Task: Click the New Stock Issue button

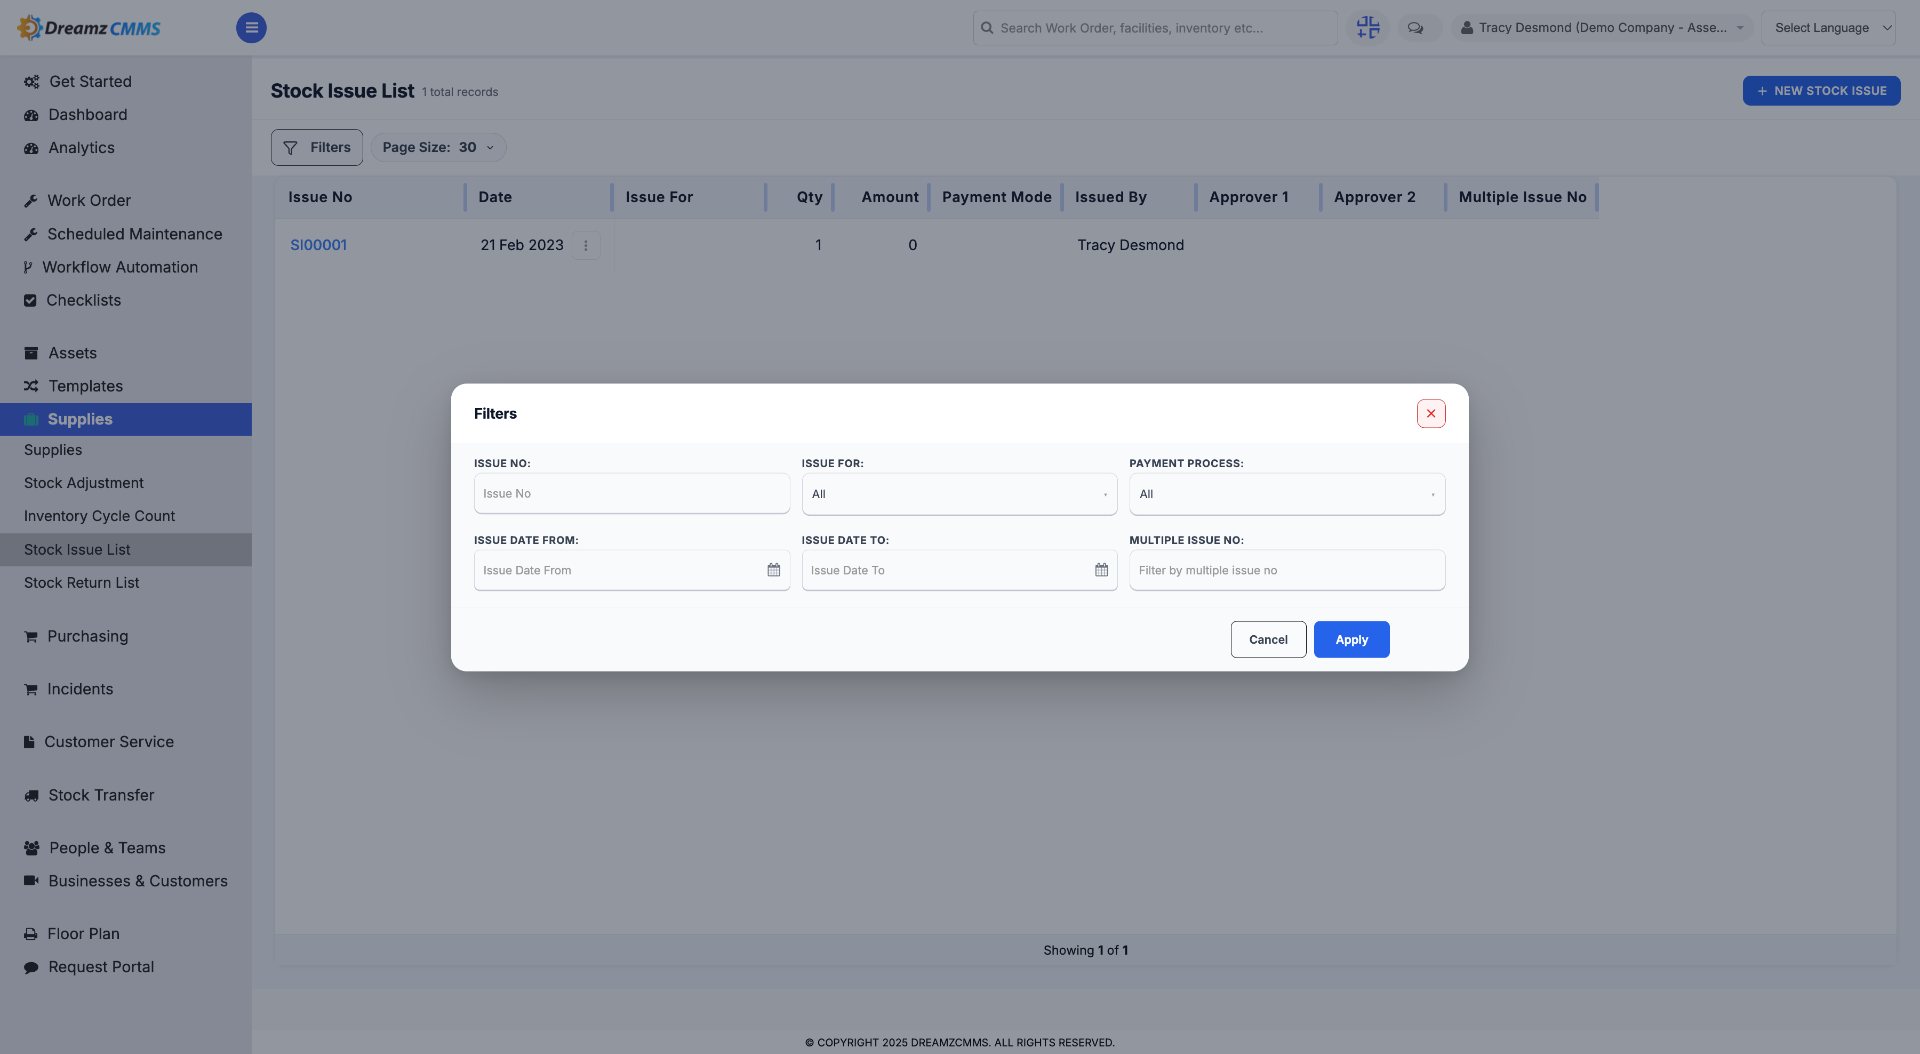Action: [x=1821, y=91]
